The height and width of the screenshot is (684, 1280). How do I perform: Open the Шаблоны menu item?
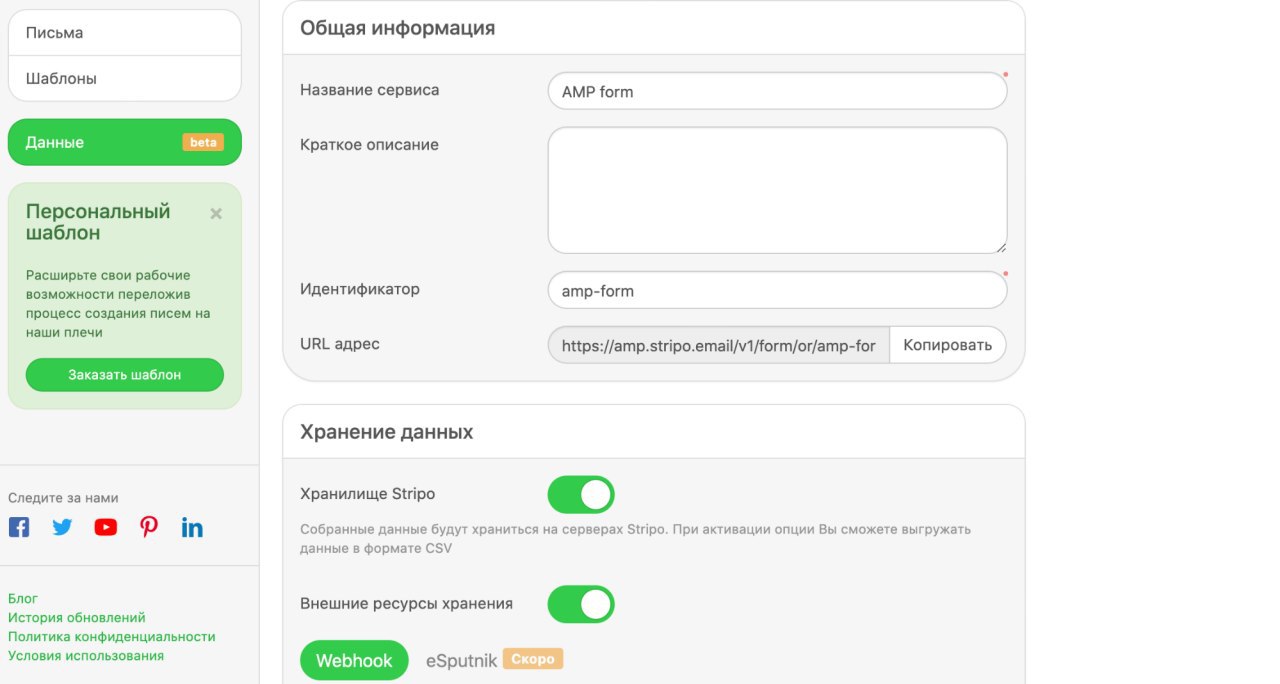click(x=125, y=78)
